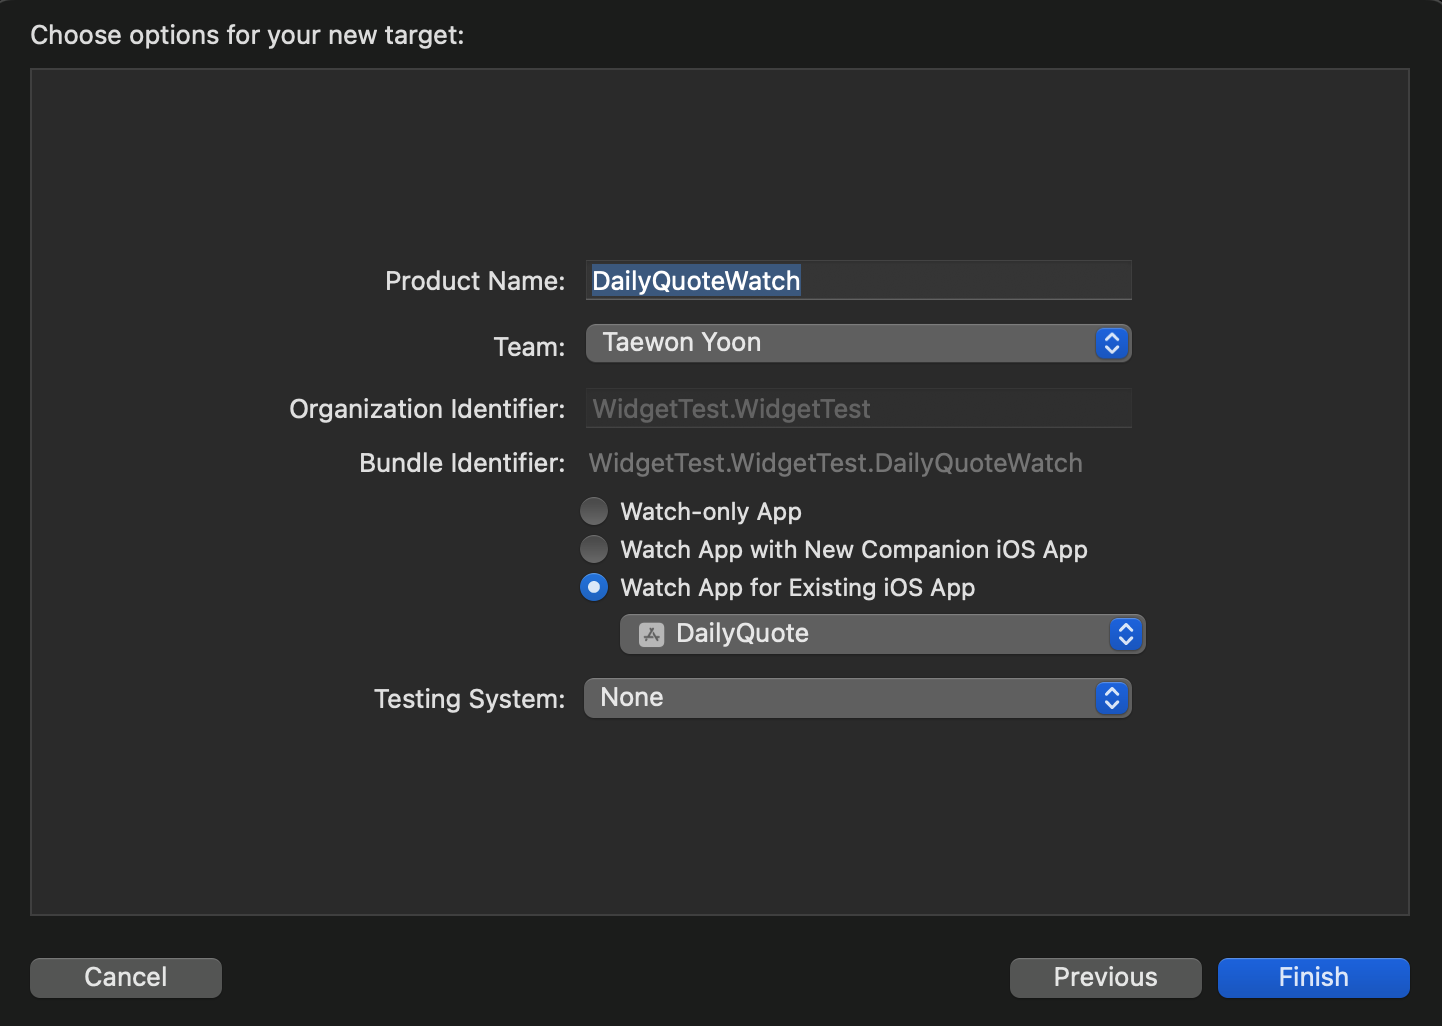Click the Testing System chevron arrows
This screenshot has width=1442, height=1026.
pos(1111,698)
